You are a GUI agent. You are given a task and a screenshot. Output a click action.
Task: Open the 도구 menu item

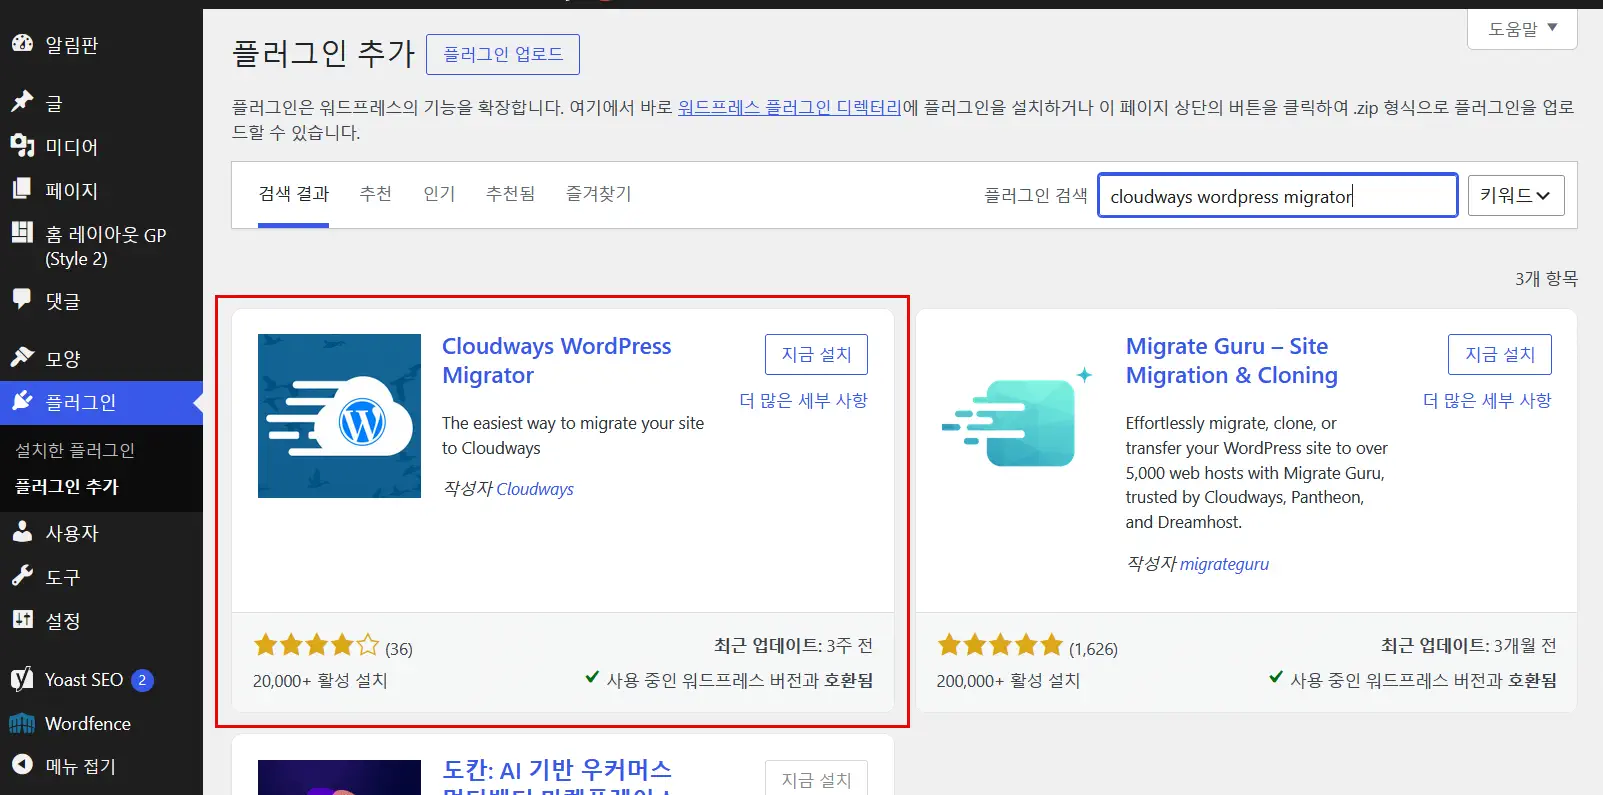pos(101,577)
